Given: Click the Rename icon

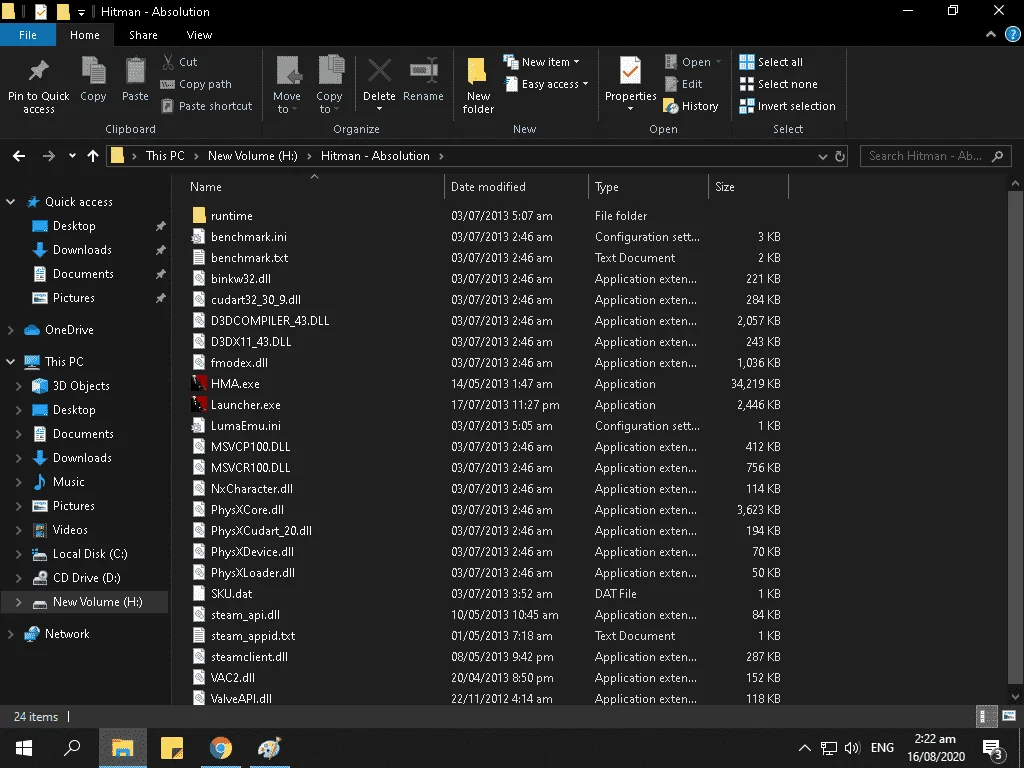Looking at the screenshot, I should [x=423, y=71].
